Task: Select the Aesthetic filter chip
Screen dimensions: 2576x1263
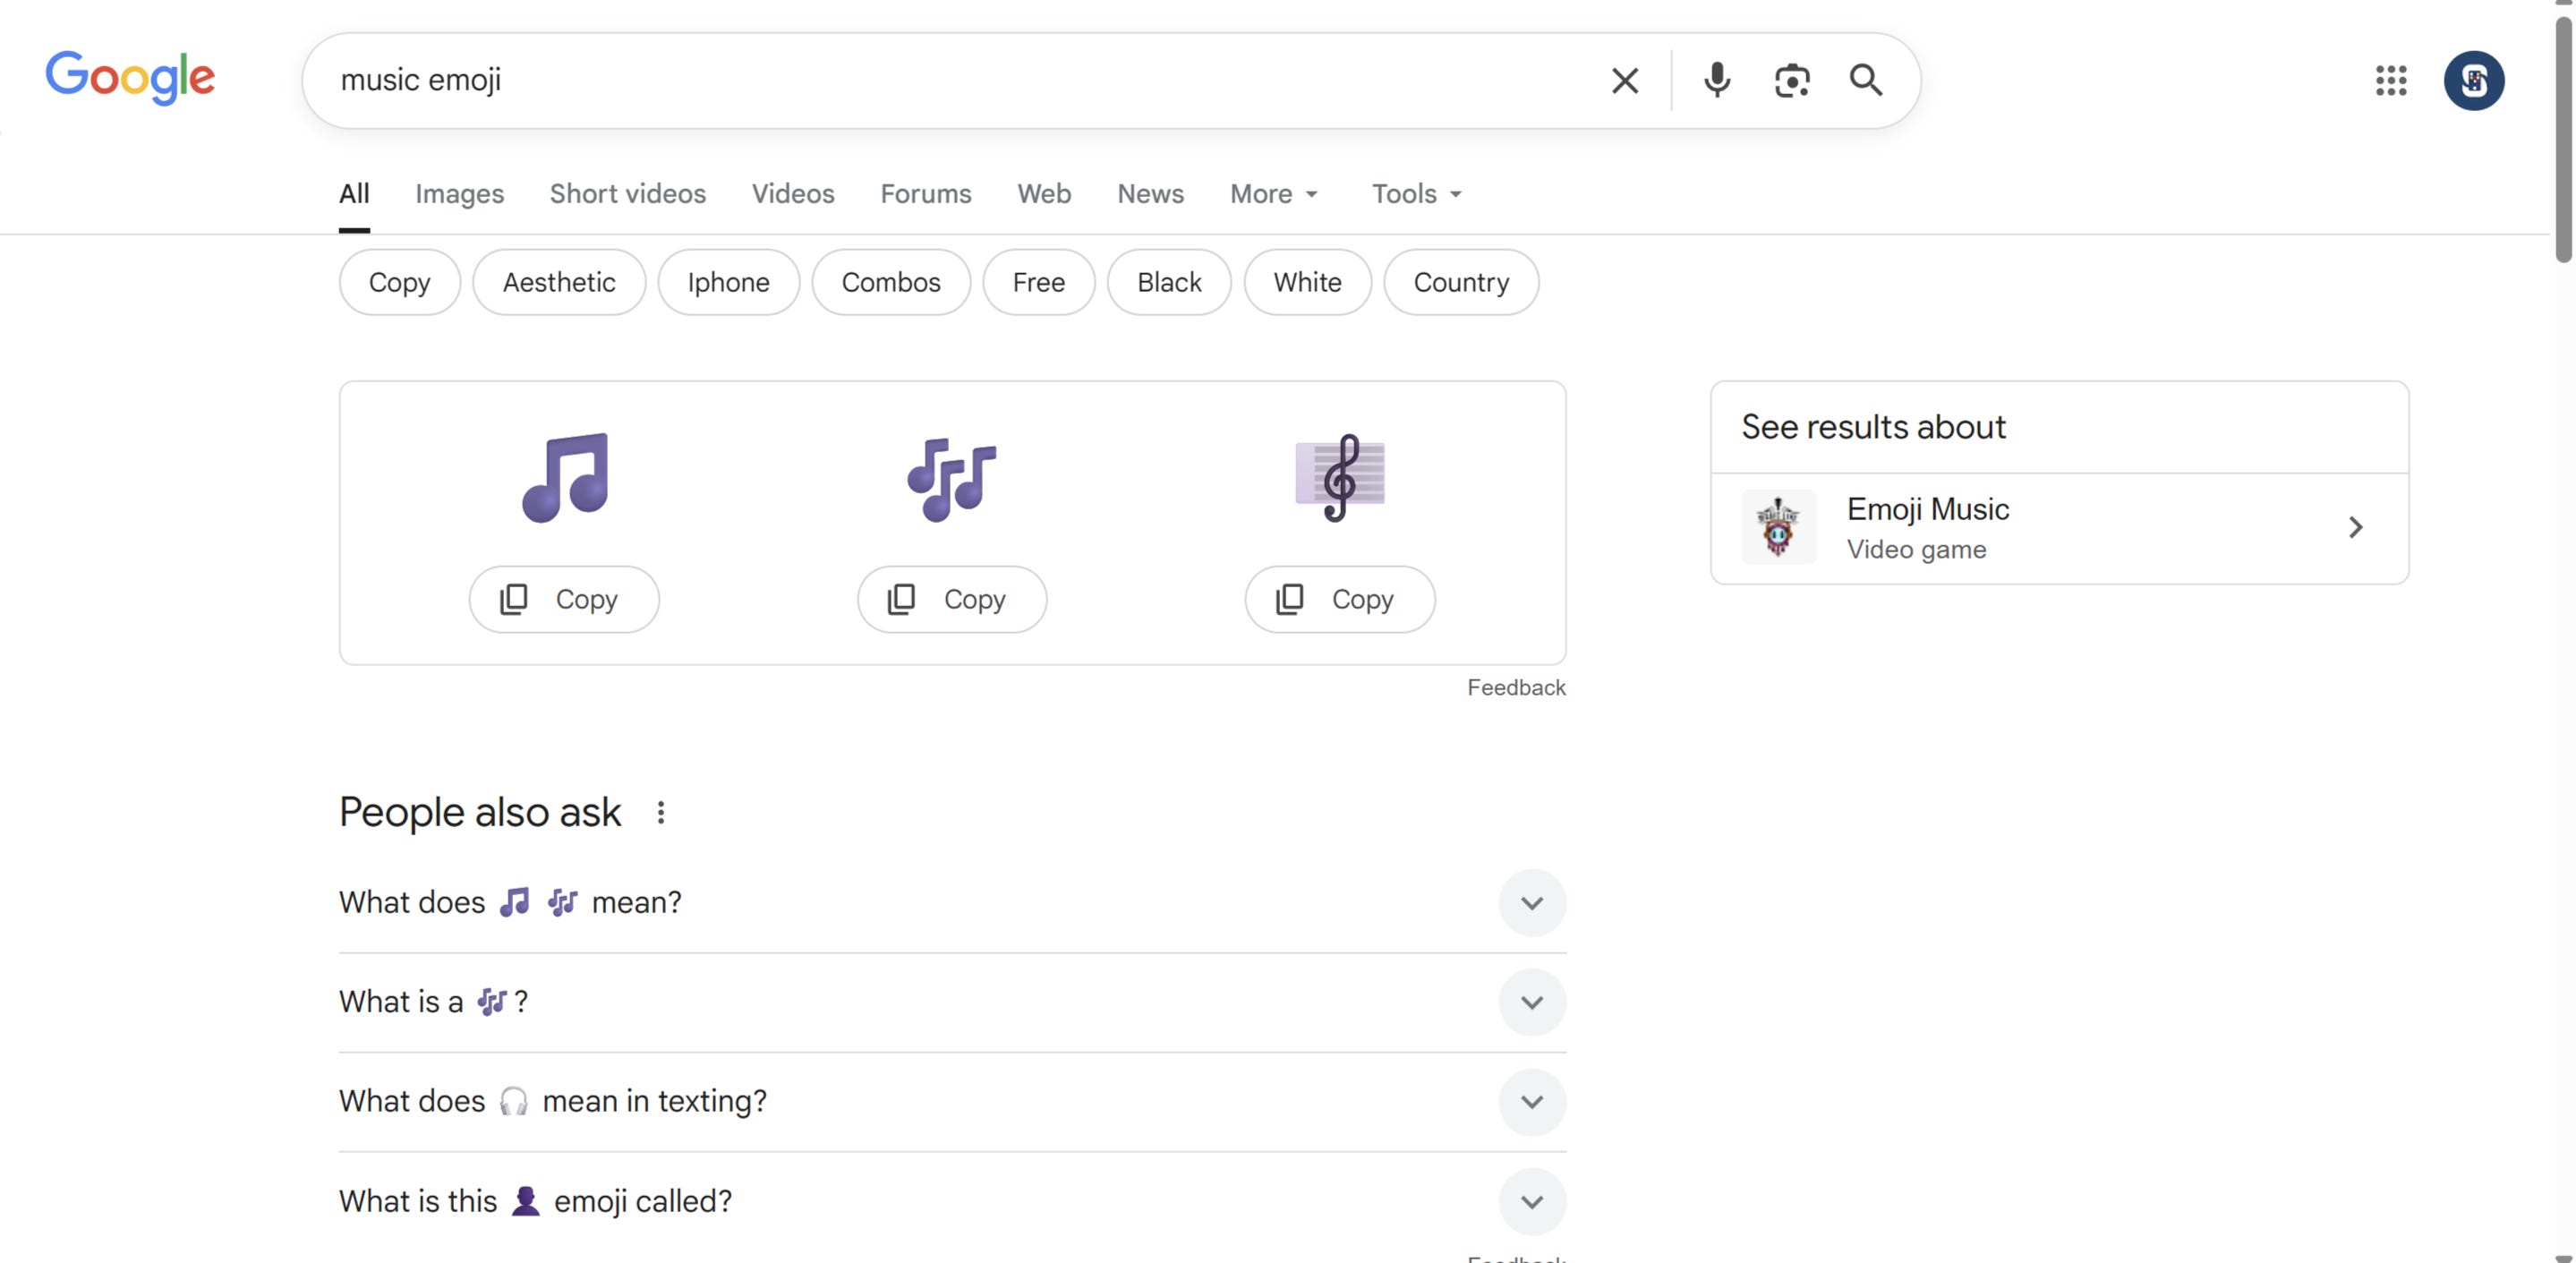Action: [558, 283]
